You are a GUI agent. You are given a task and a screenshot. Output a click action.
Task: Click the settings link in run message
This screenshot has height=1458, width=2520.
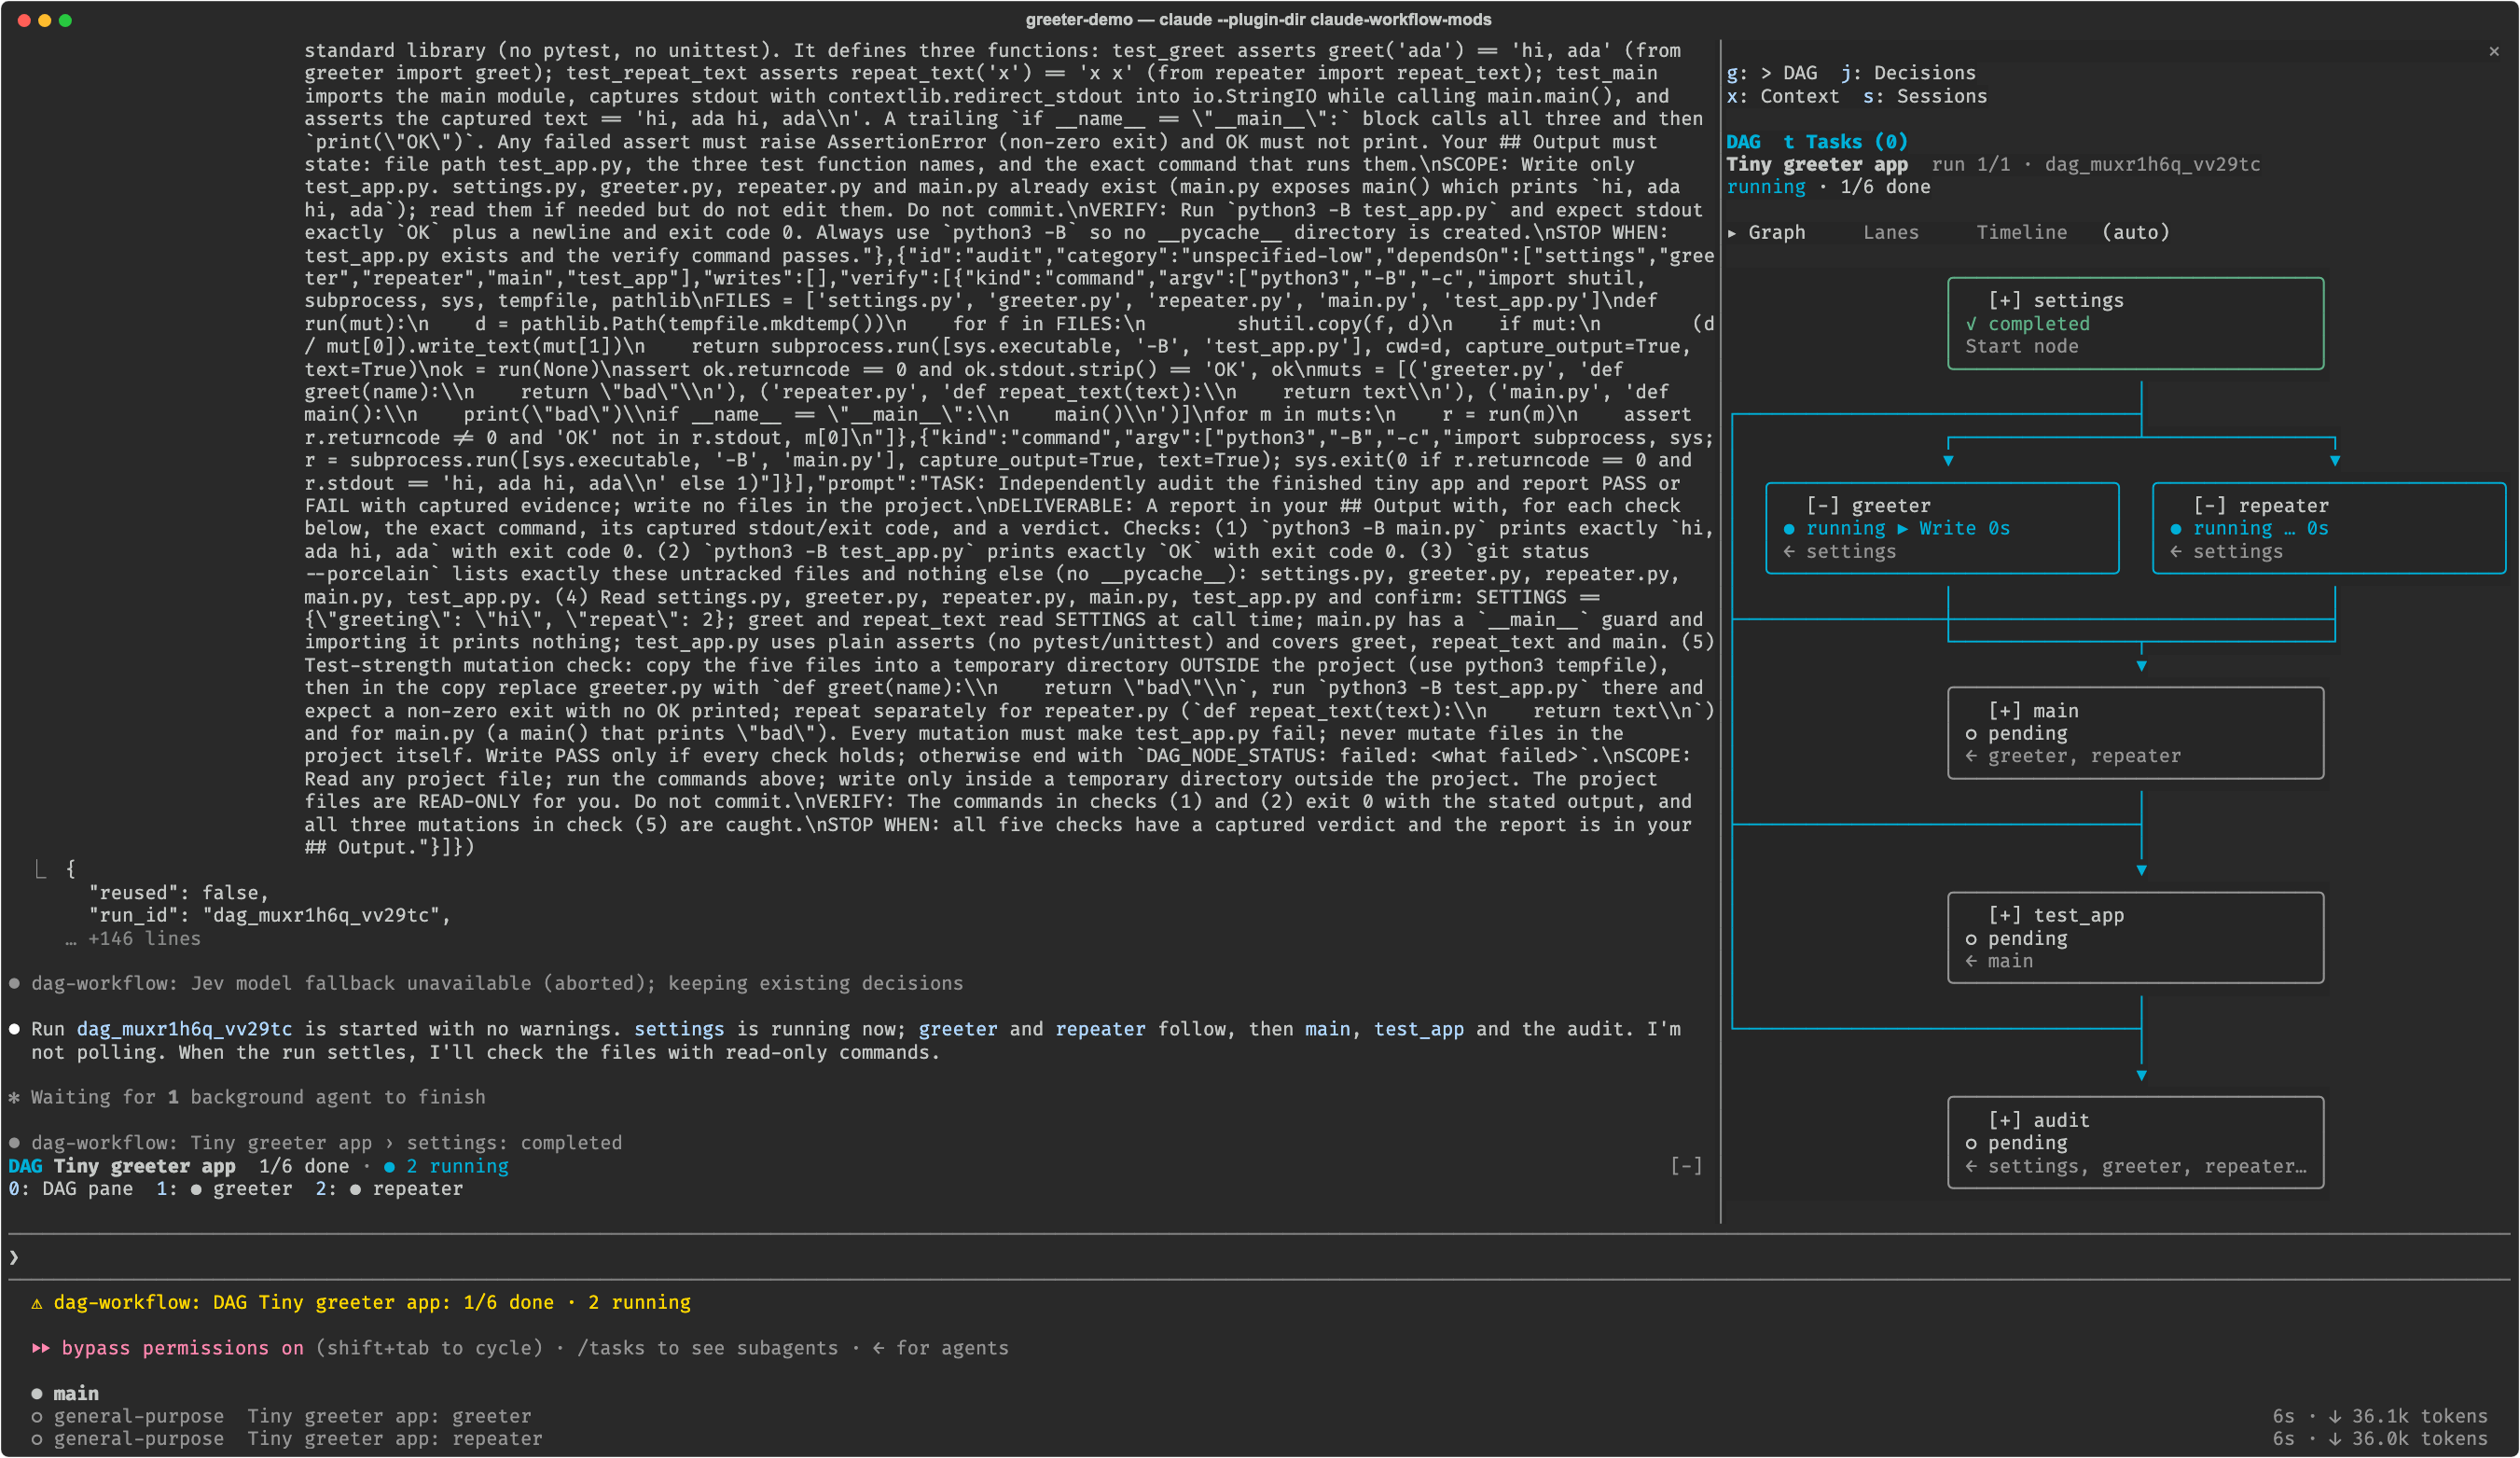(678, 1029)
